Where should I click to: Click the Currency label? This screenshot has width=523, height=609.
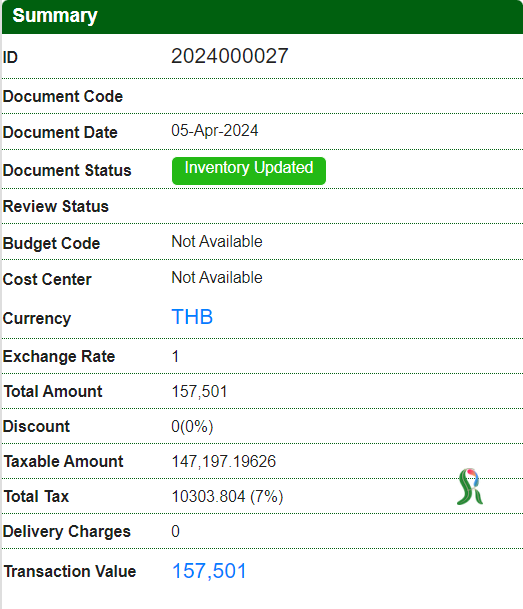click(37, 318)
